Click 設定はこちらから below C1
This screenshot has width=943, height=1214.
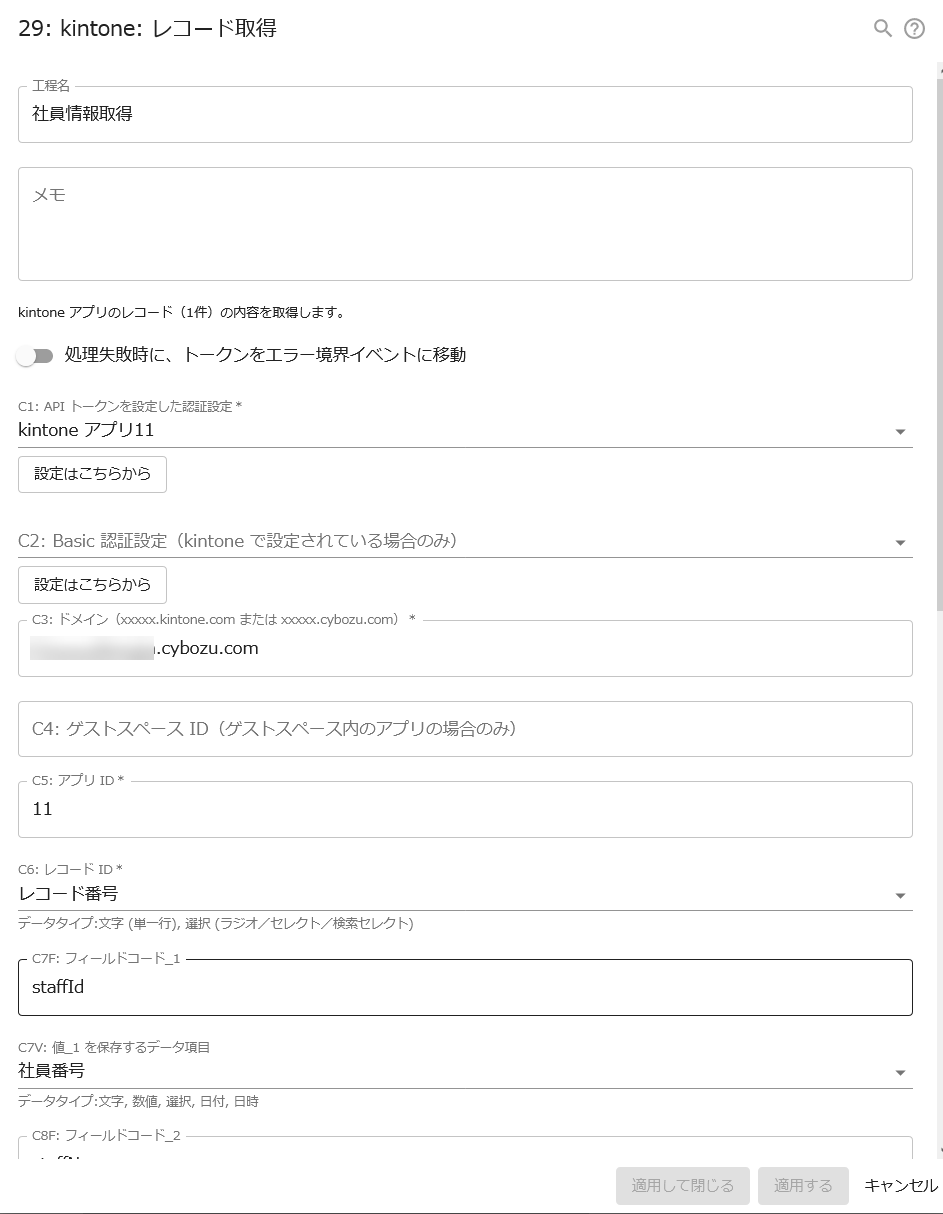pyautogui.click(x=92, y=474)
